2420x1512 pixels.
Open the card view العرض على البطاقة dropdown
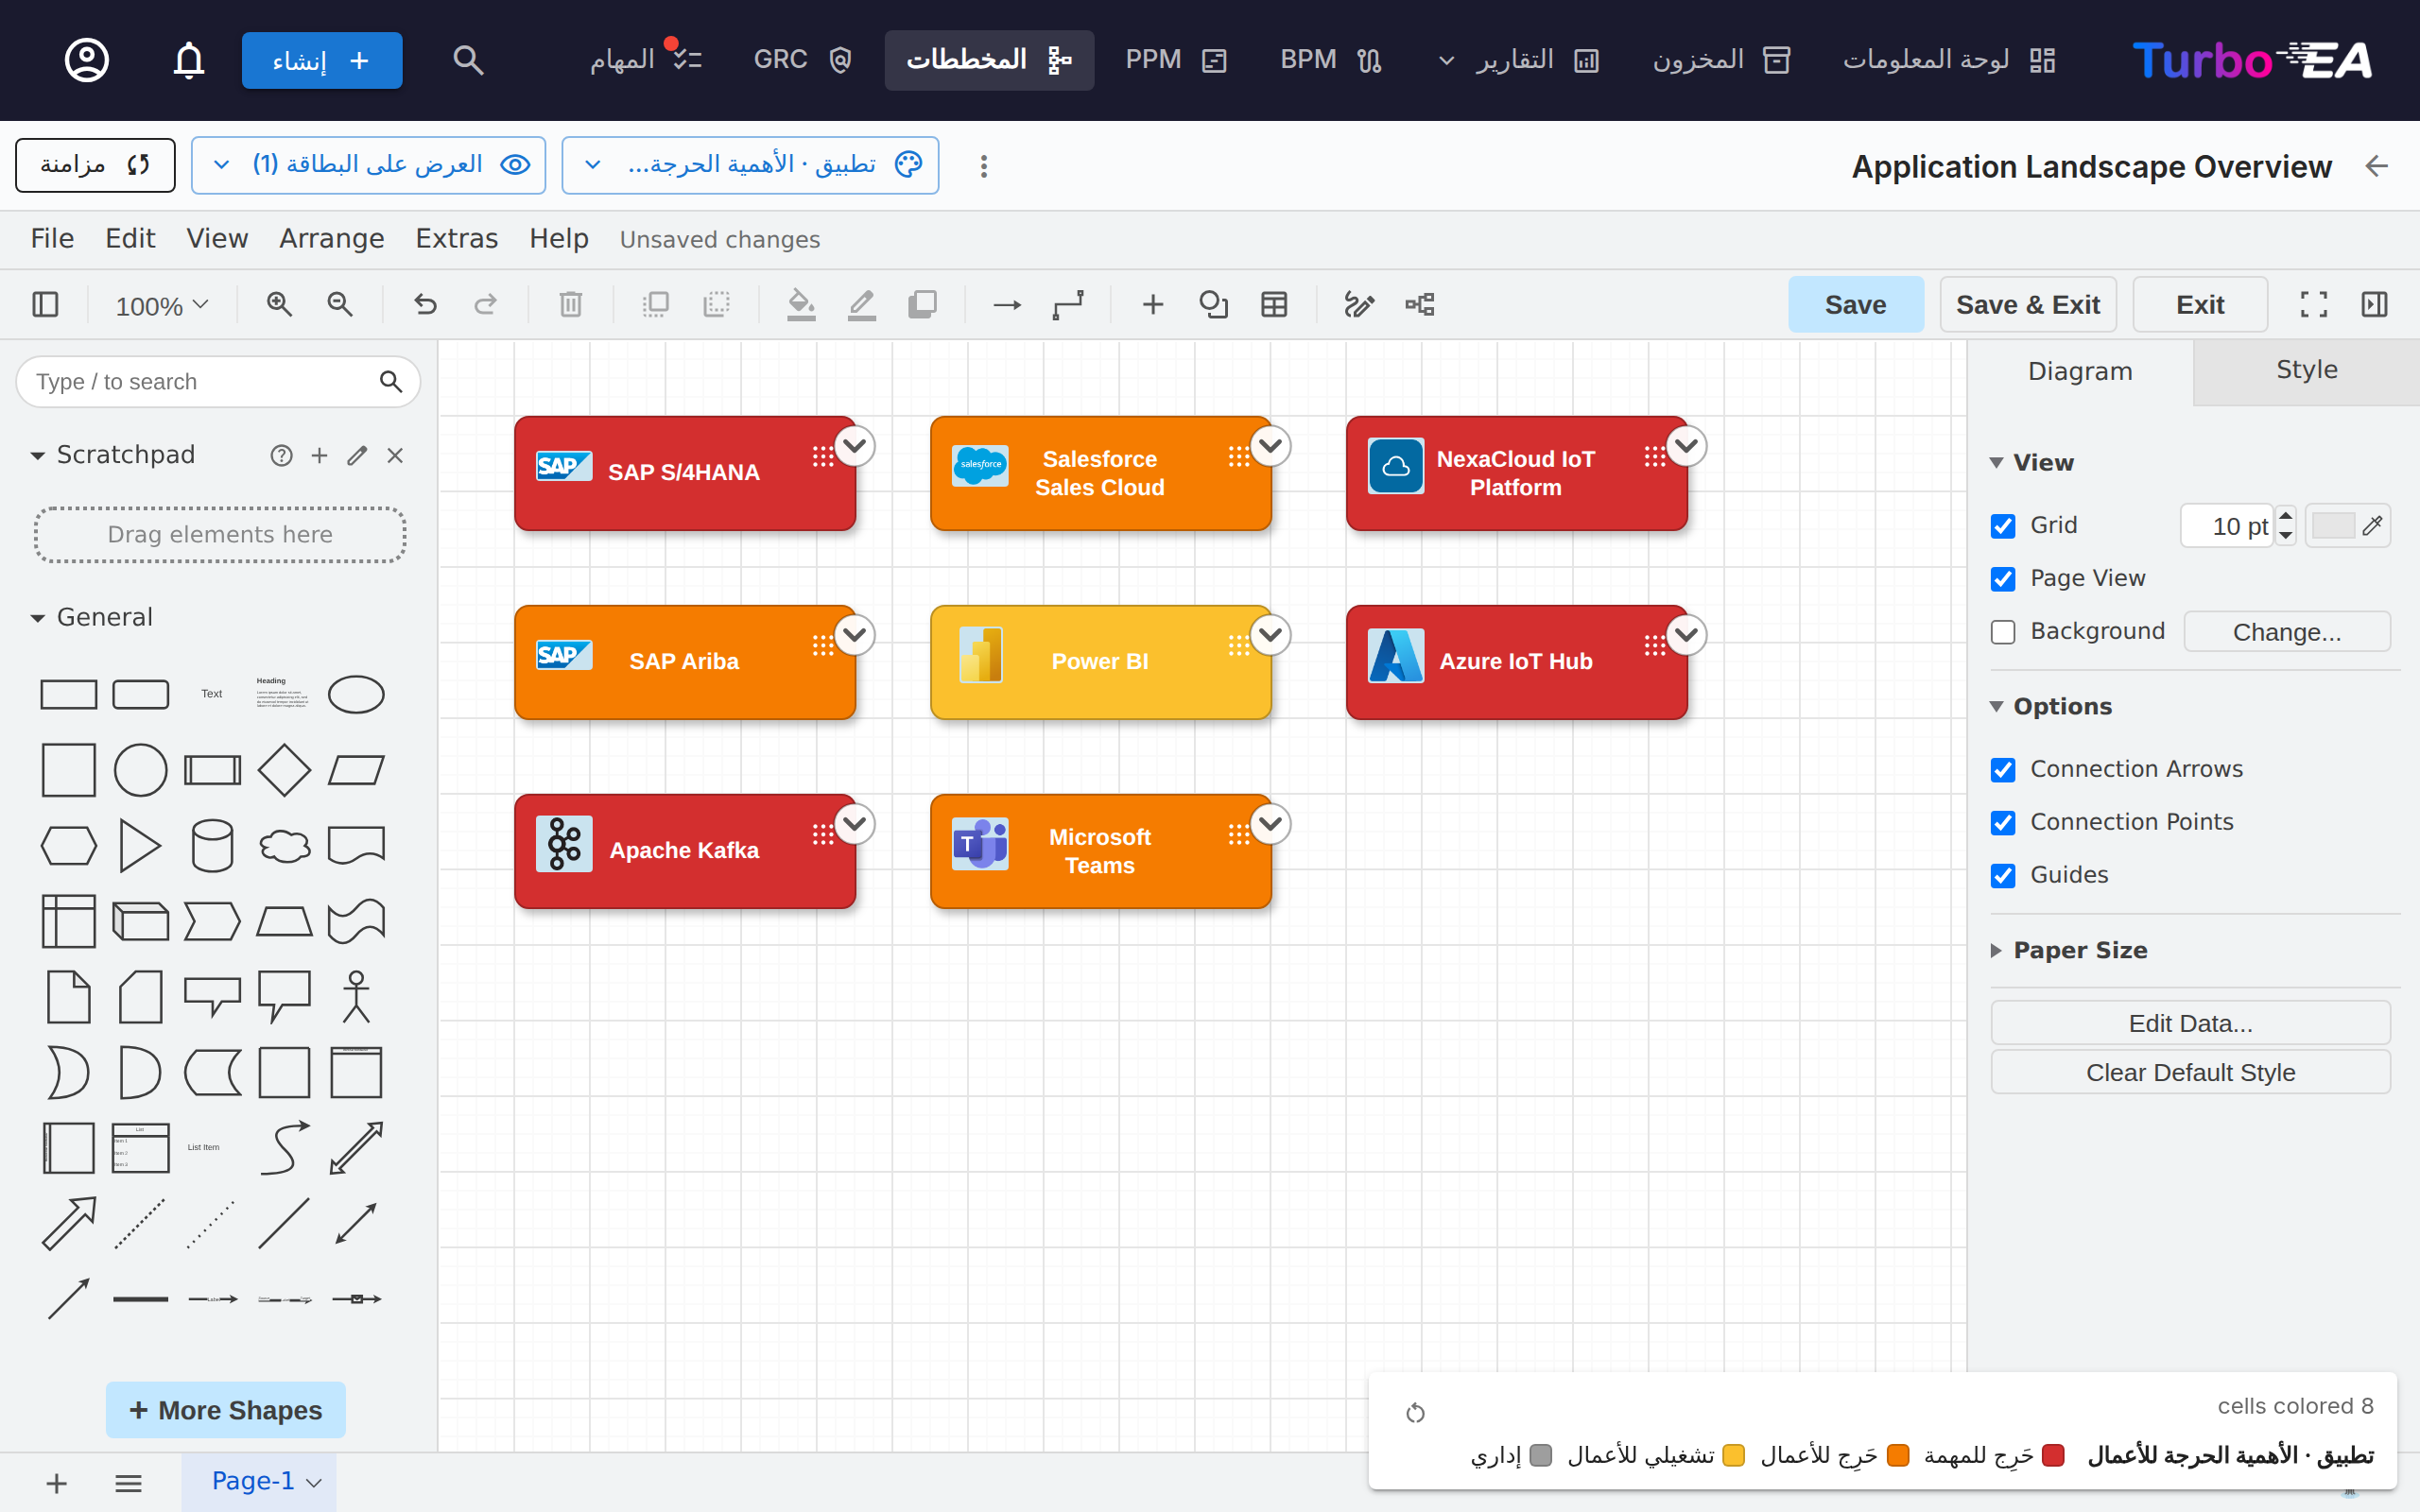click(368, 165)
